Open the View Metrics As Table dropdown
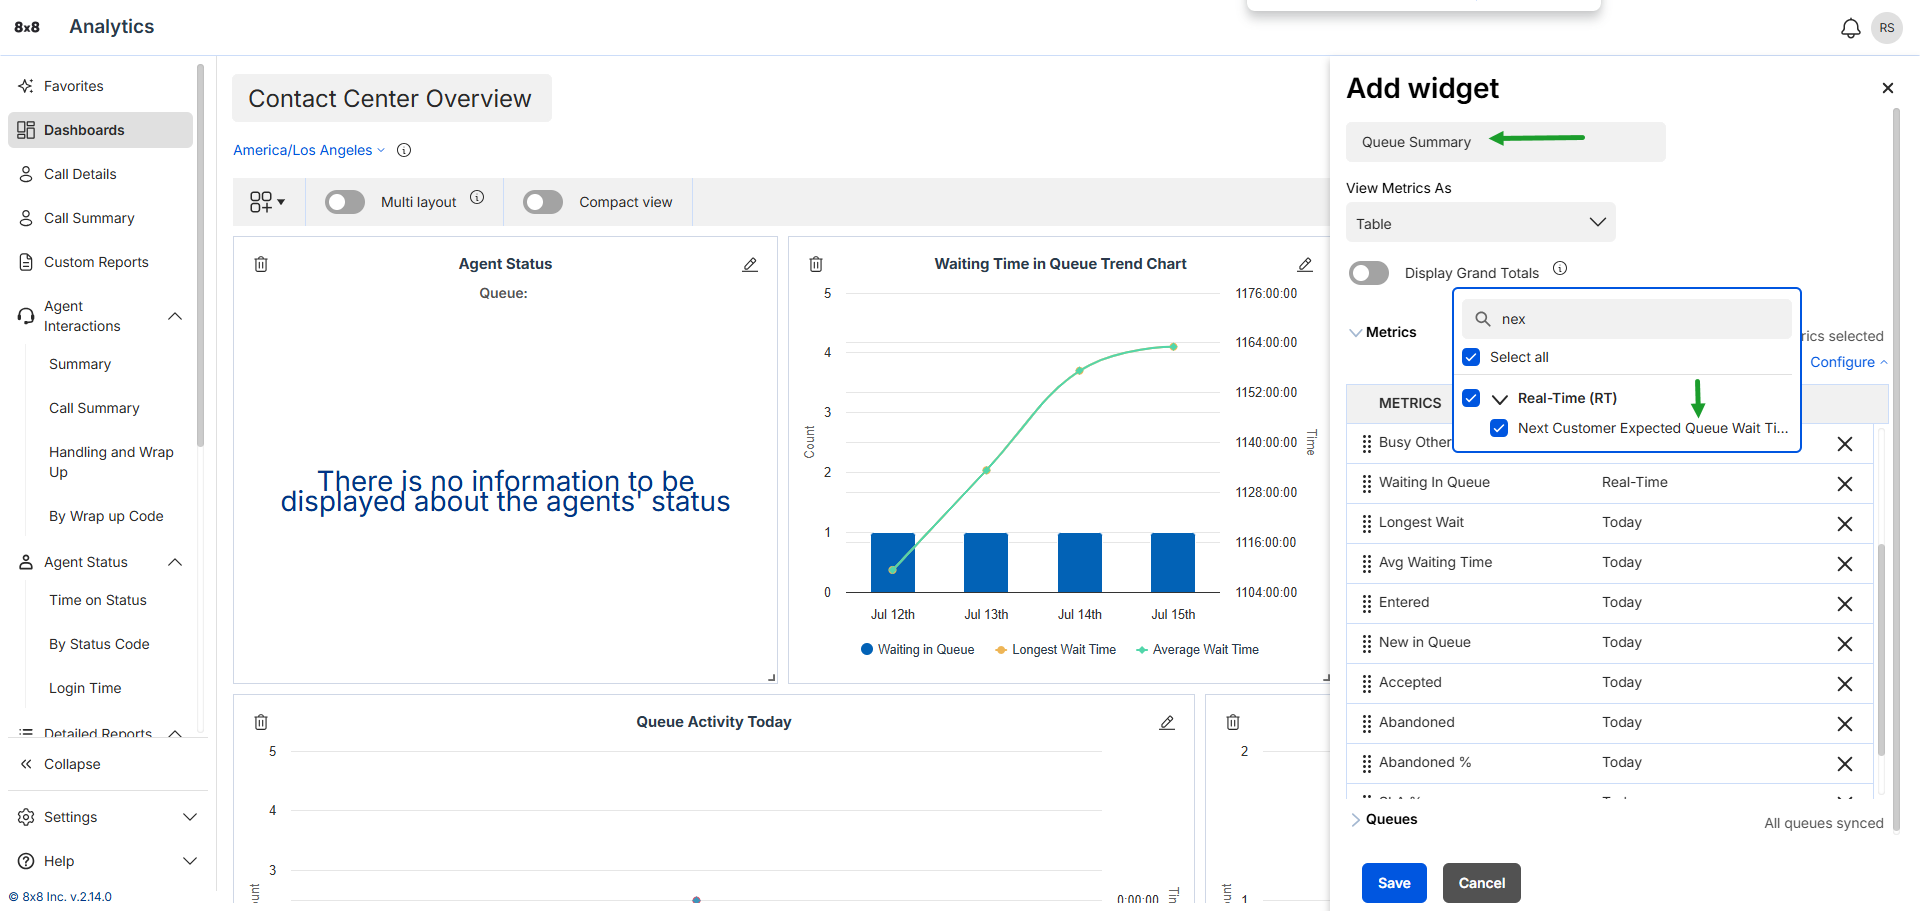The width and height of the screenshot is (1920, 911). point(1481,223)
